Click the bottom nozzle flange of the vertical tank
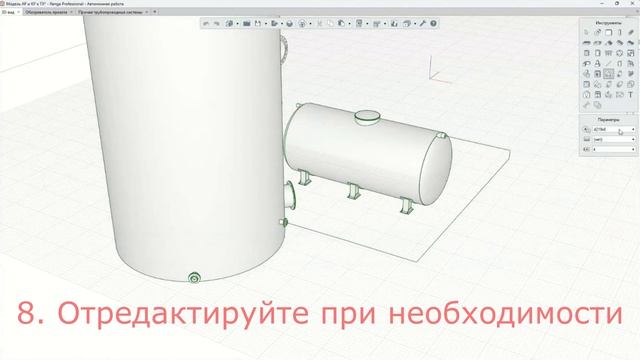This screenshot has width=640, height=360. tap(194, 278)
